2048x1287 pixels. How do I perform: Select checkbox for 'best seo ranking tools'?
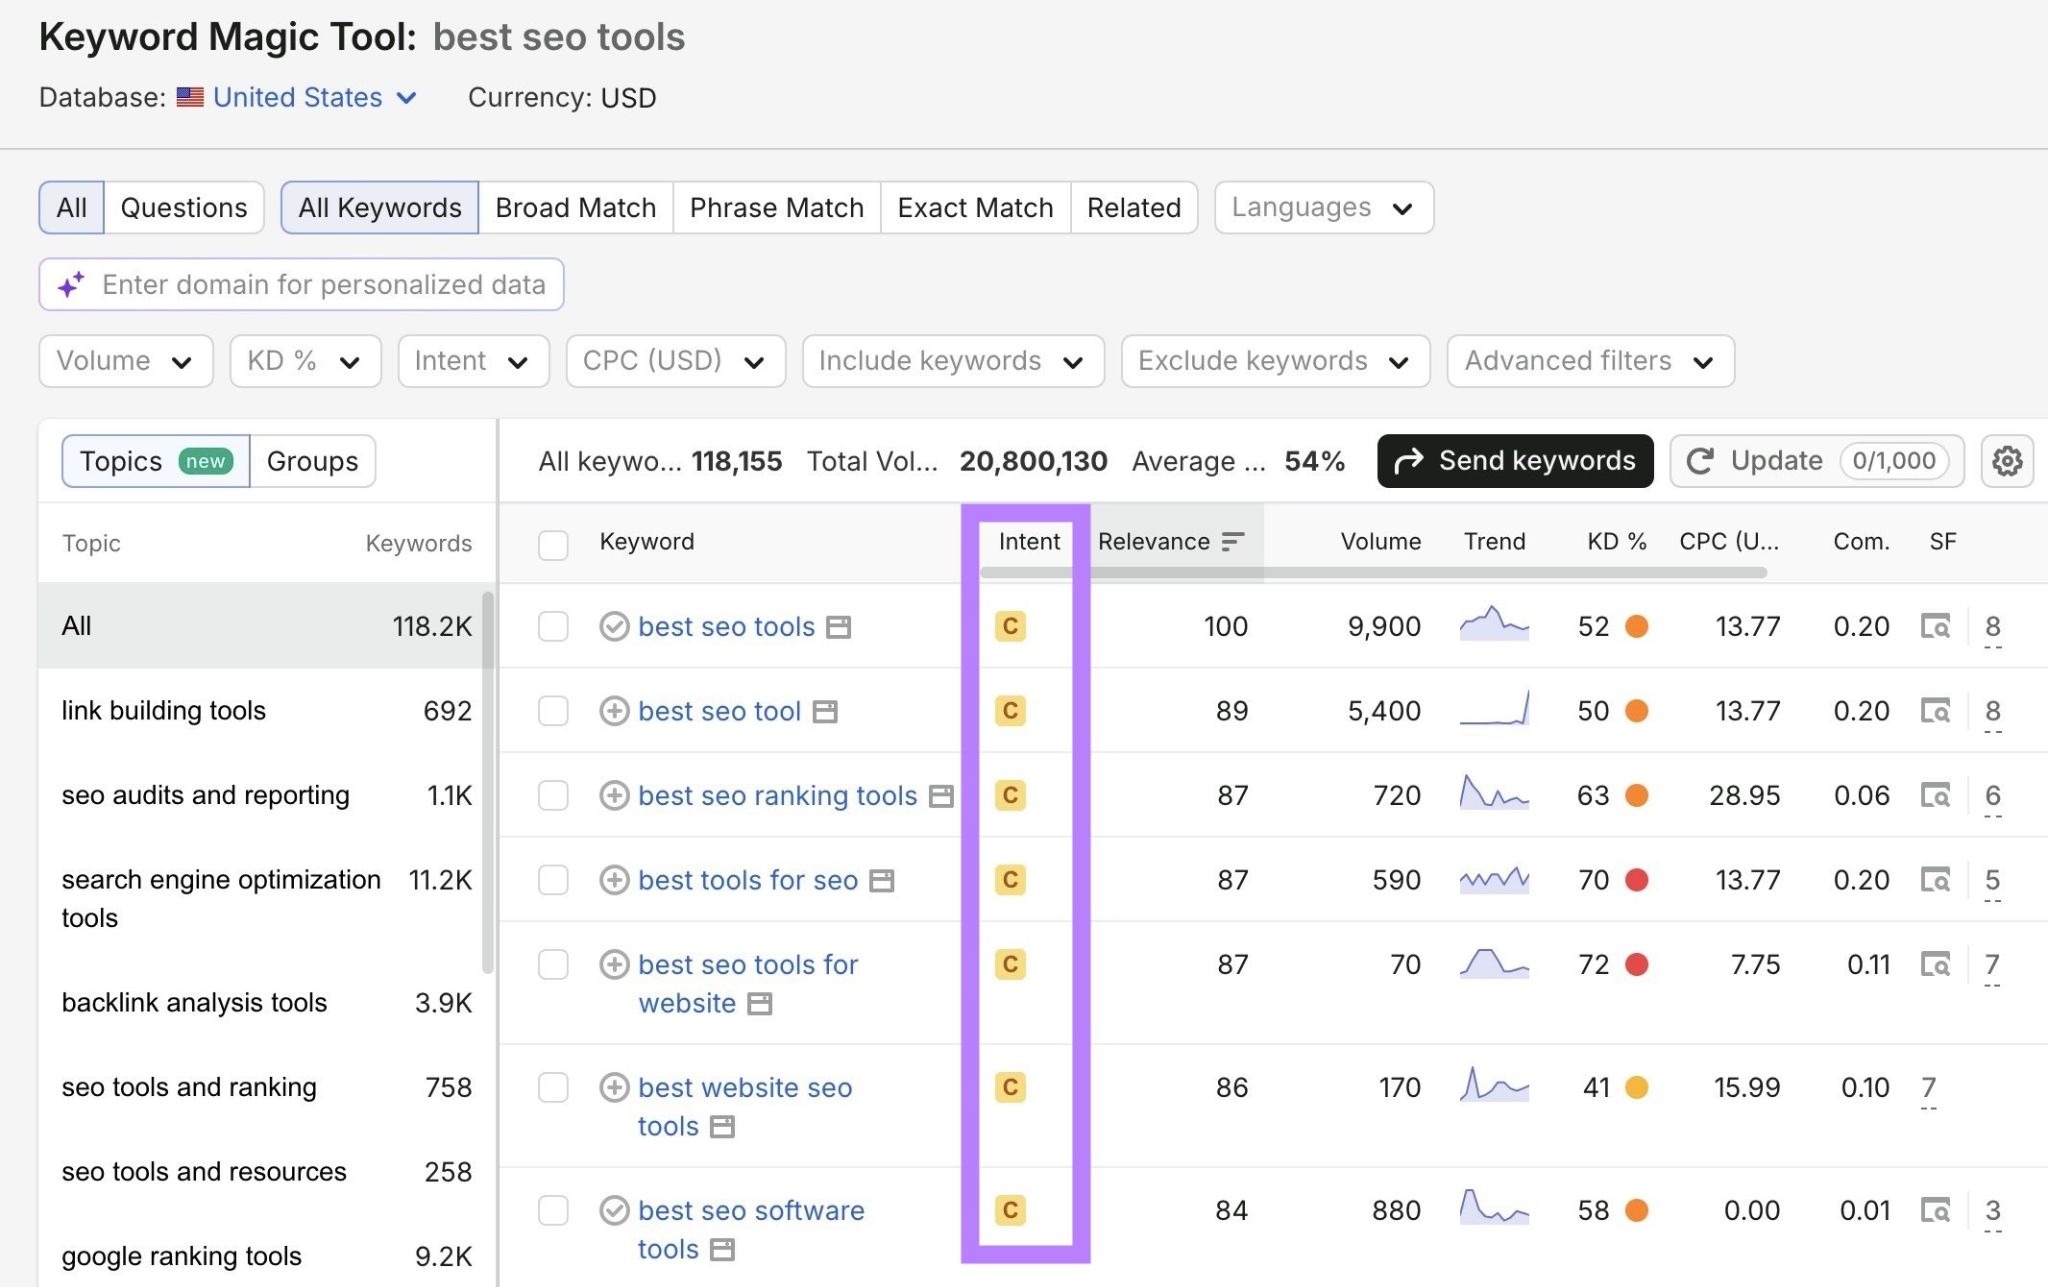tap(553, 796)
